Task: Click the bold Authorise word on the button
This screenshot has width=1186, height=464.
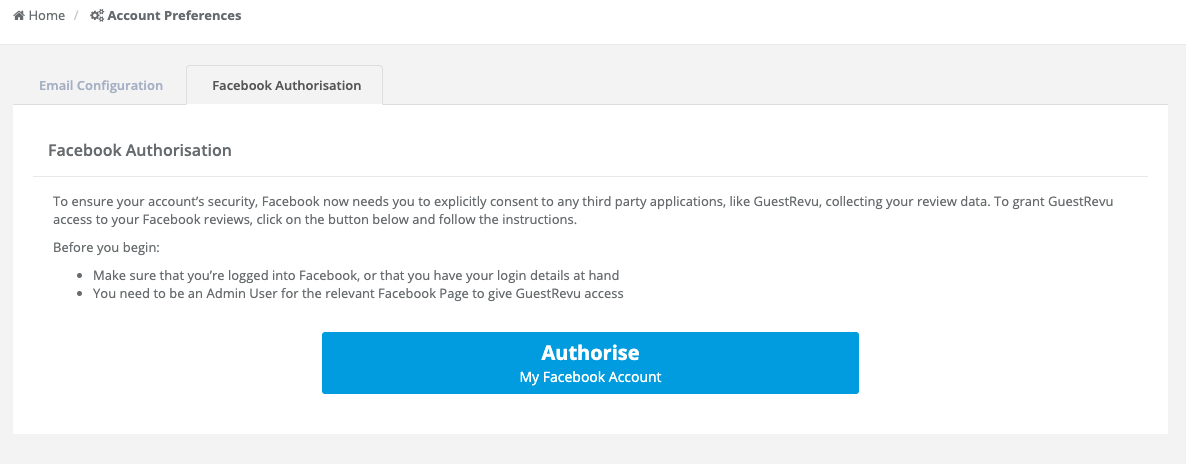Action: (x=590, y=353)
